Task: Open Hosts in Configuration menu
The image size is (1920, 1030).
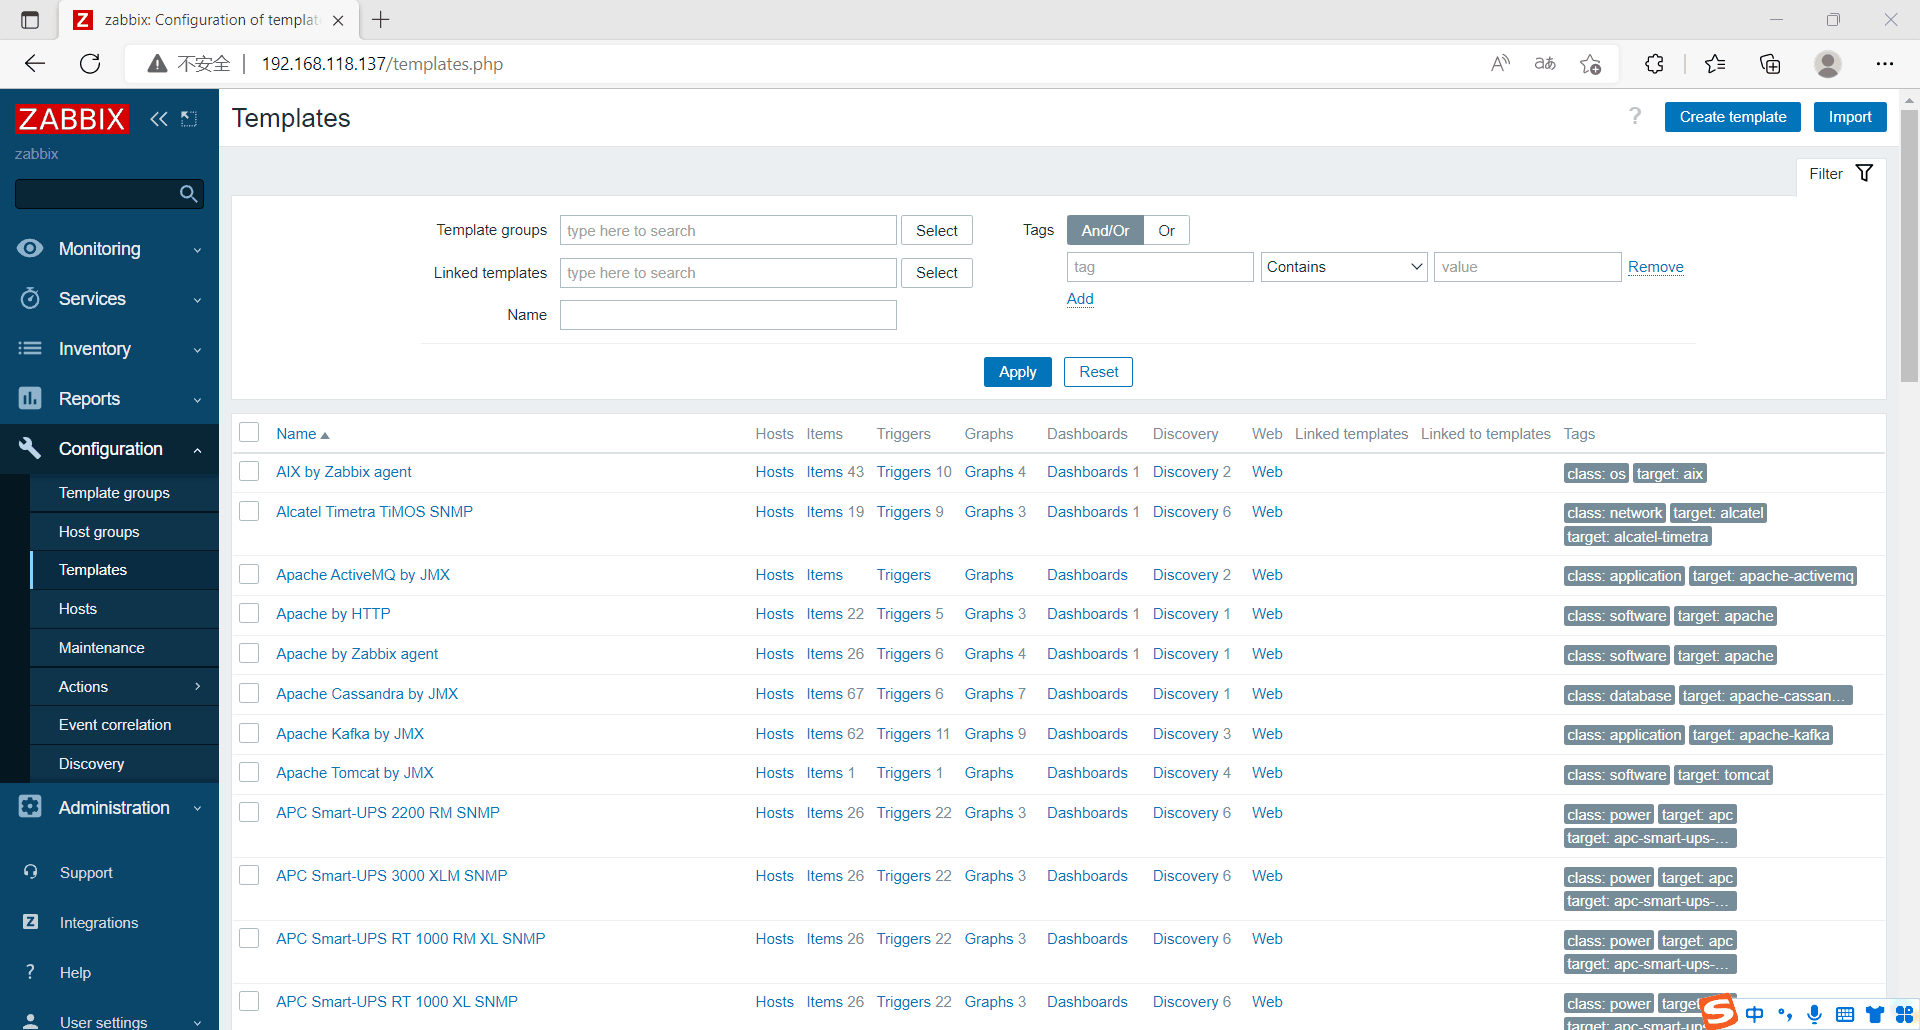Action: tap(124, 608)
